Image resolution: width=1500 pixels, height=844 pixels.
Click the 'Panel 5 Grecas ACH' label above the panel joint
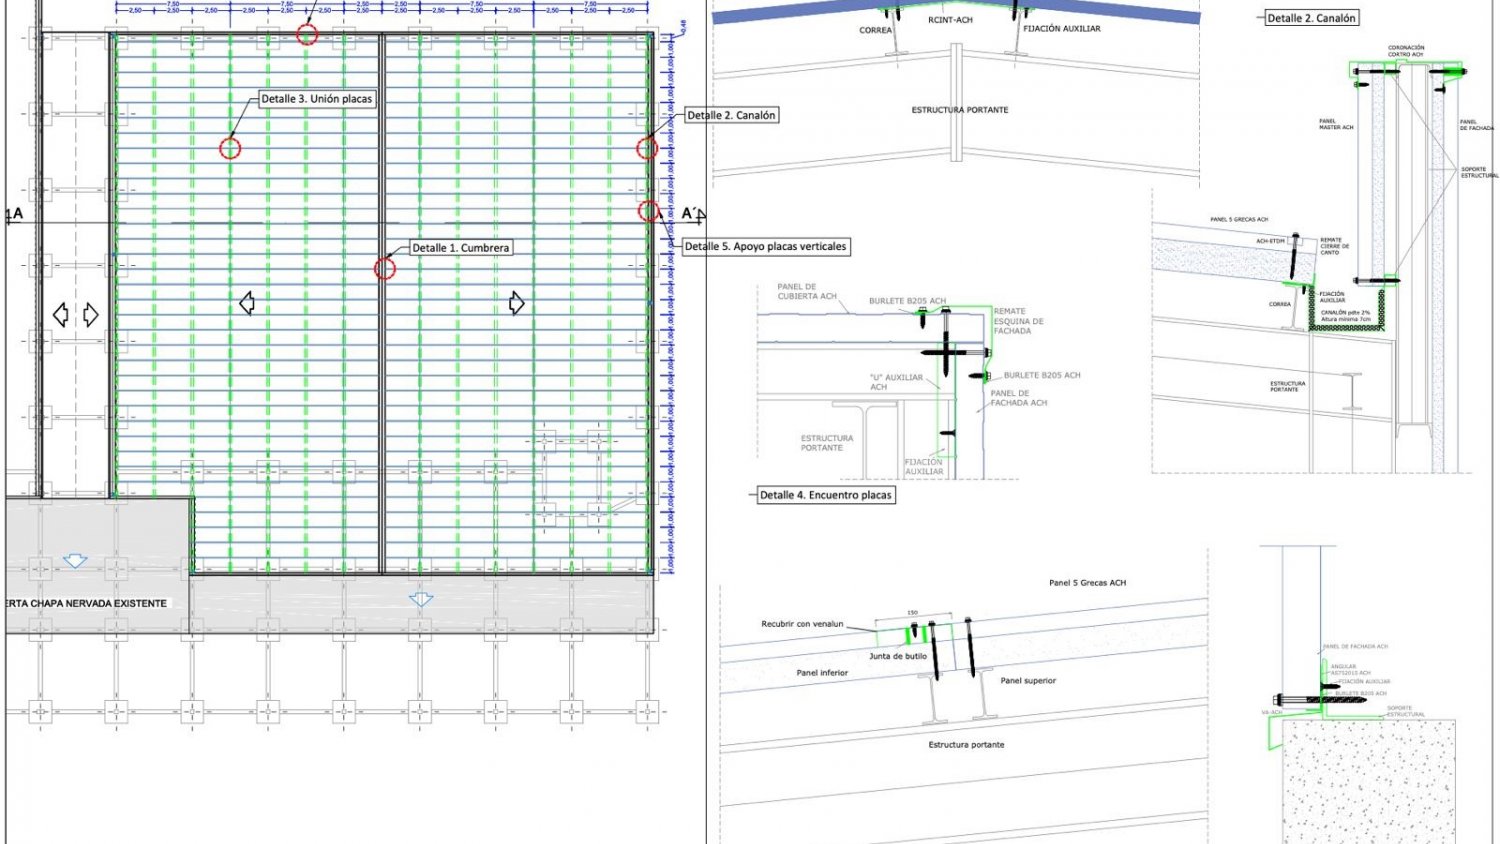1087,583
